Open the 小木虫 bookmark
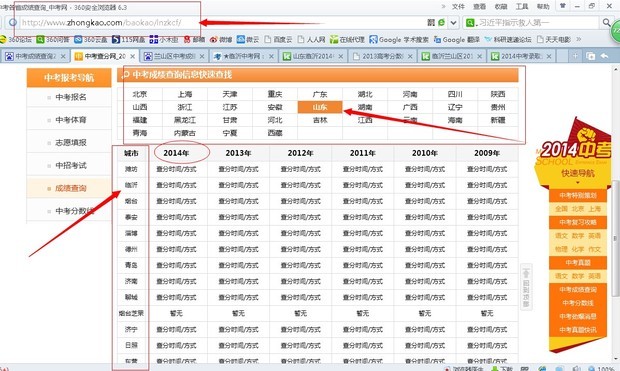 (164, 40)
